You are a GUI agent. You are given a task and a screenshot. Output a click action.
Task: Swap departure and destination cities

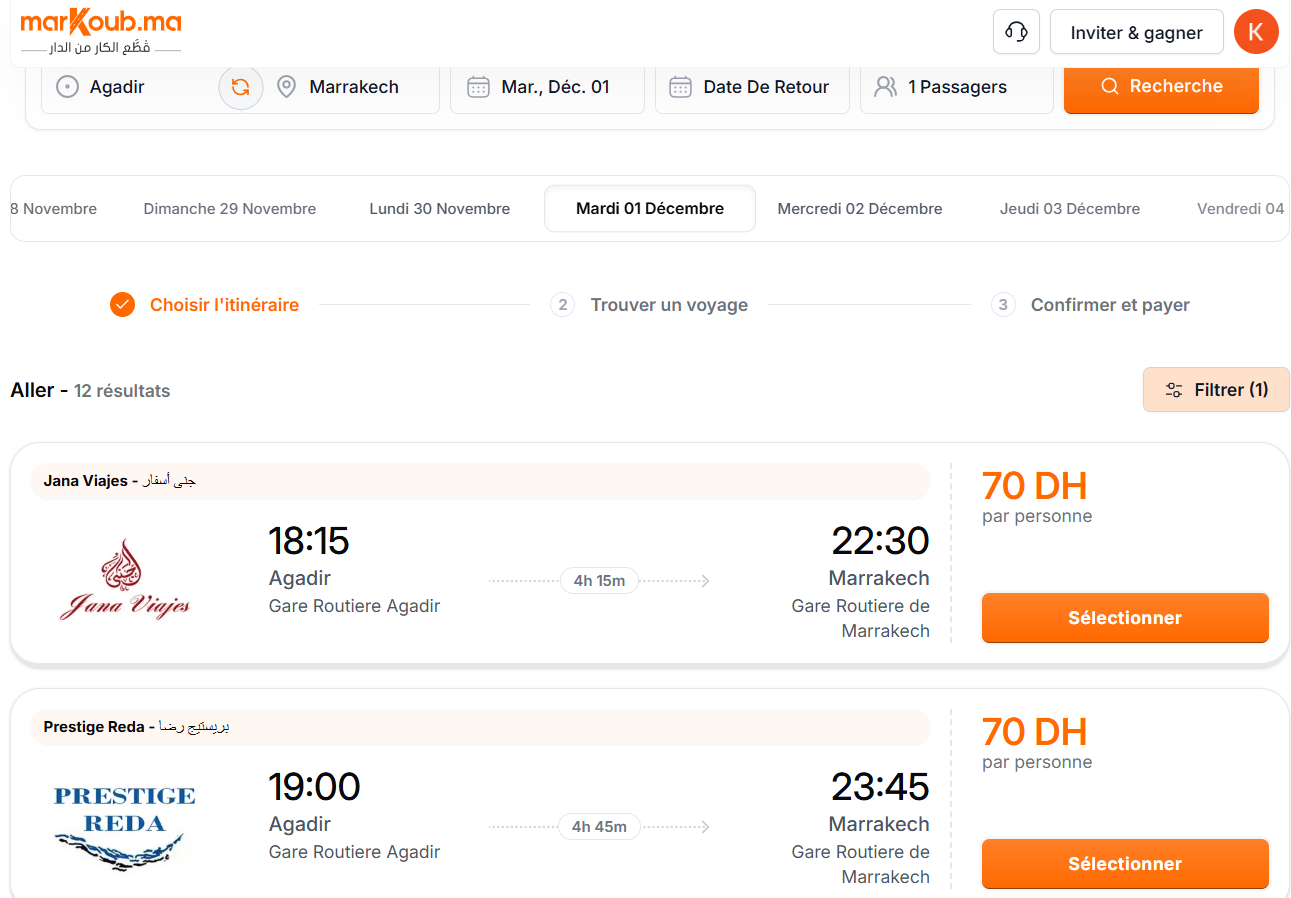point(240,87)
